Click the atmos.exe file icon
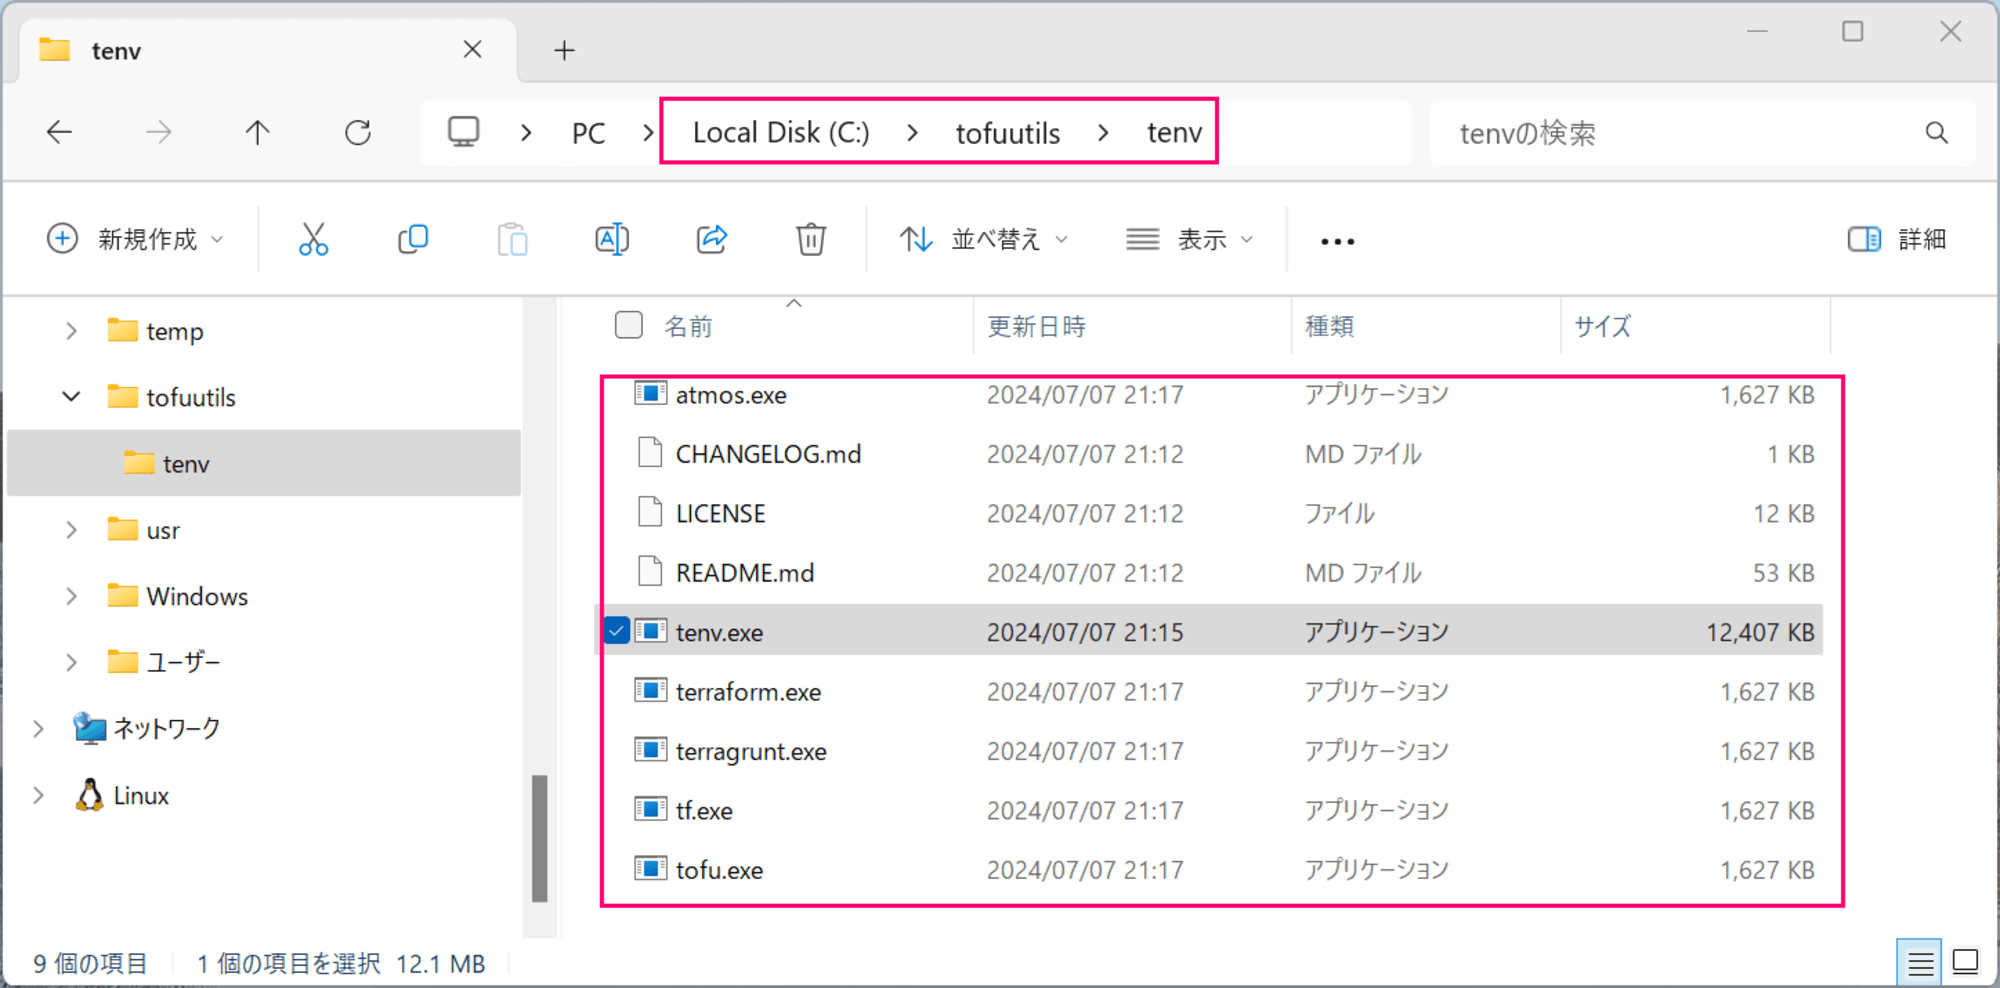 (x=651, y=394)
